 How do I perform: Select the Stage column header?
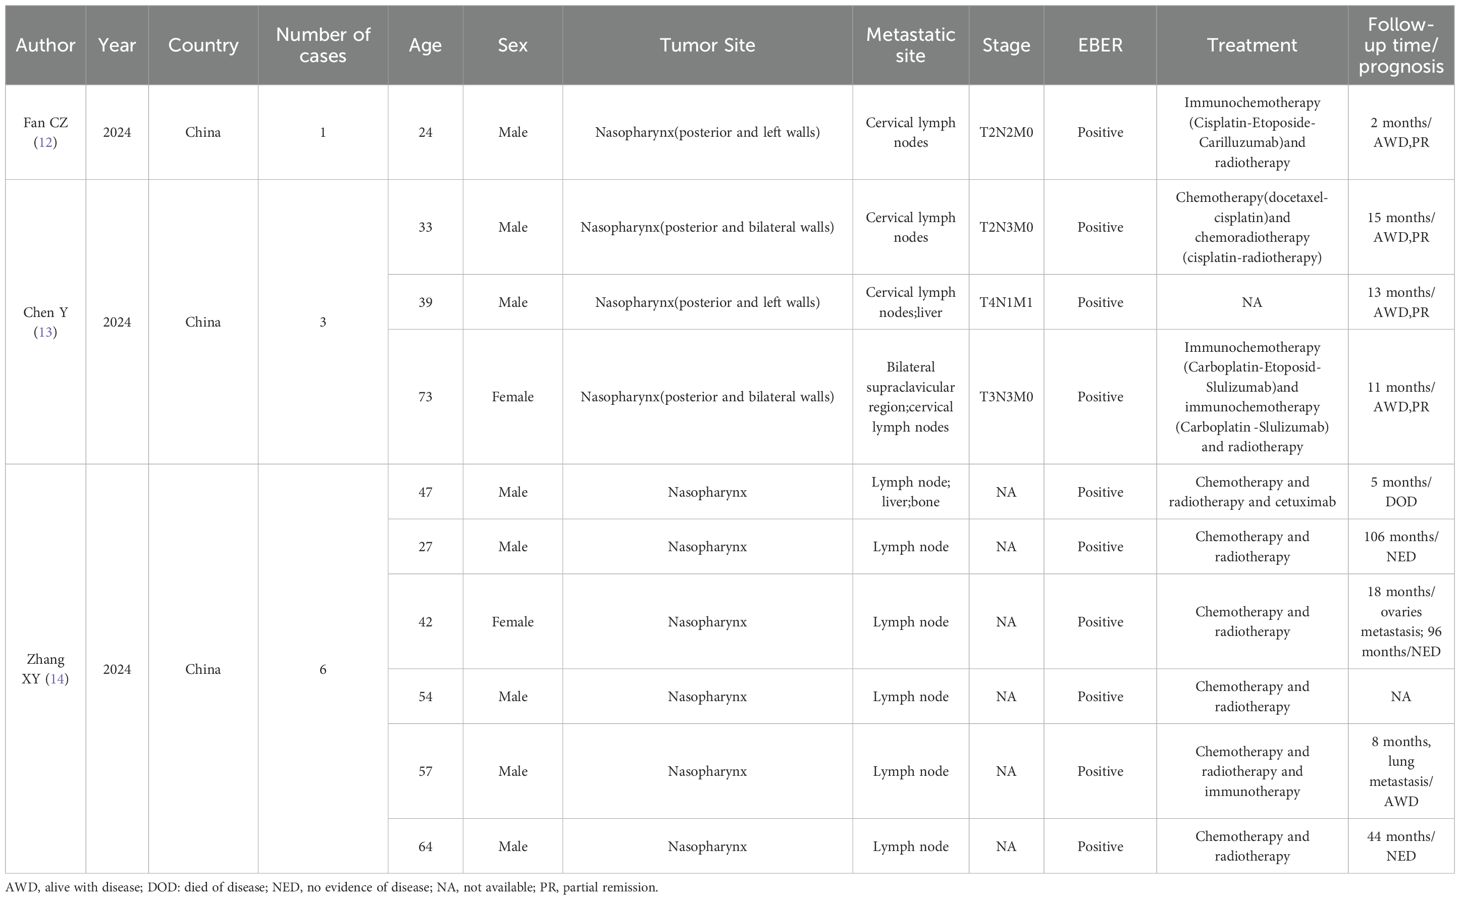(1006, 45)
